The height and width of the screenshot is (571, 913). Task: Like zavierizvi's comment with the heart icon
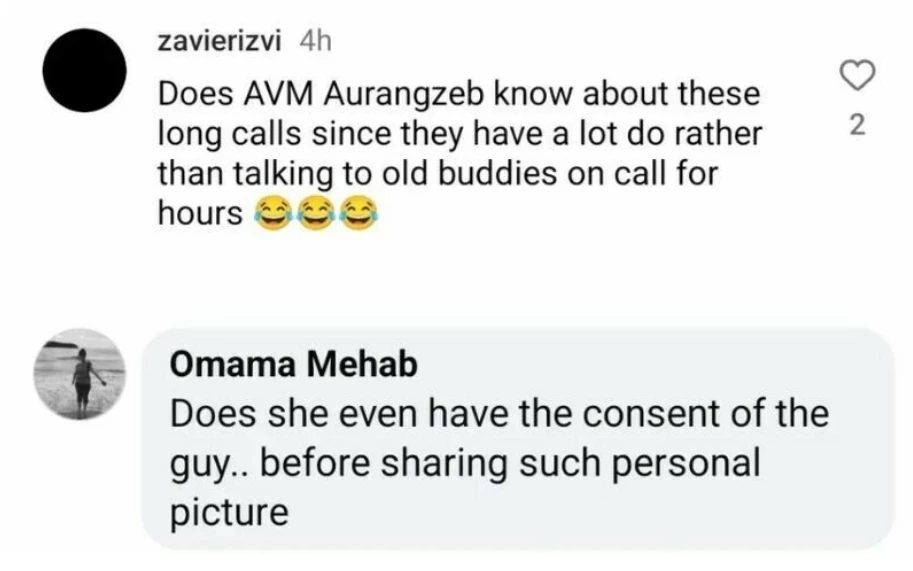(x=855, y=74)
